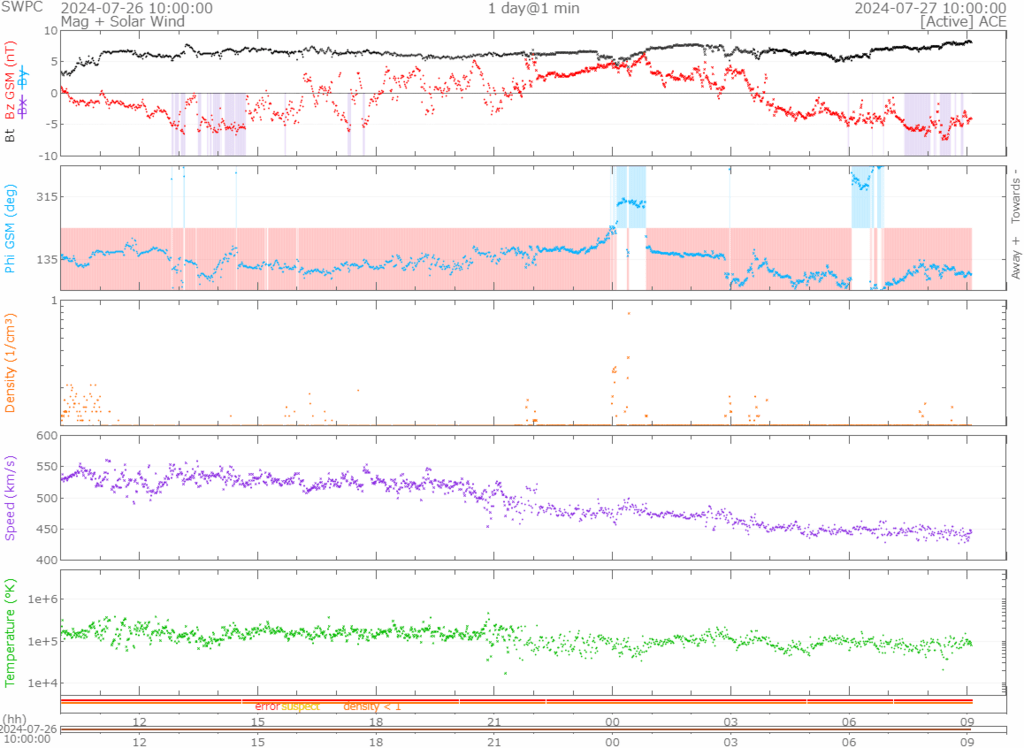Click the Towards - sector label
This screenshot has width=1024, height=748.
click(1016, 196)
